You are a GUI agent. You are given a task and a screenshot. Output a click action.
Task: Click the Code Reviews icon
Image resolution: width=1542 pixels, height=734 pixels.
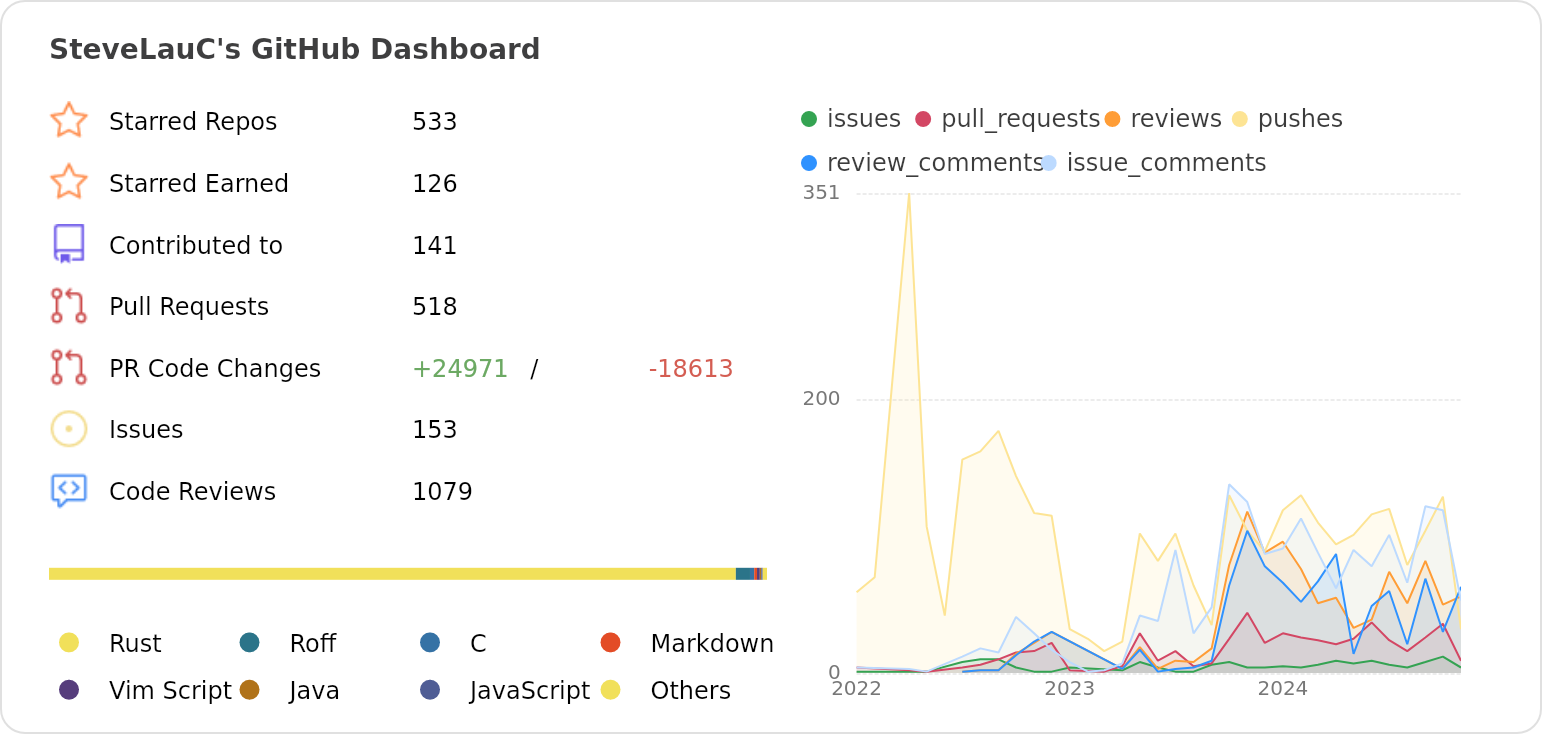tap(69, 491)
